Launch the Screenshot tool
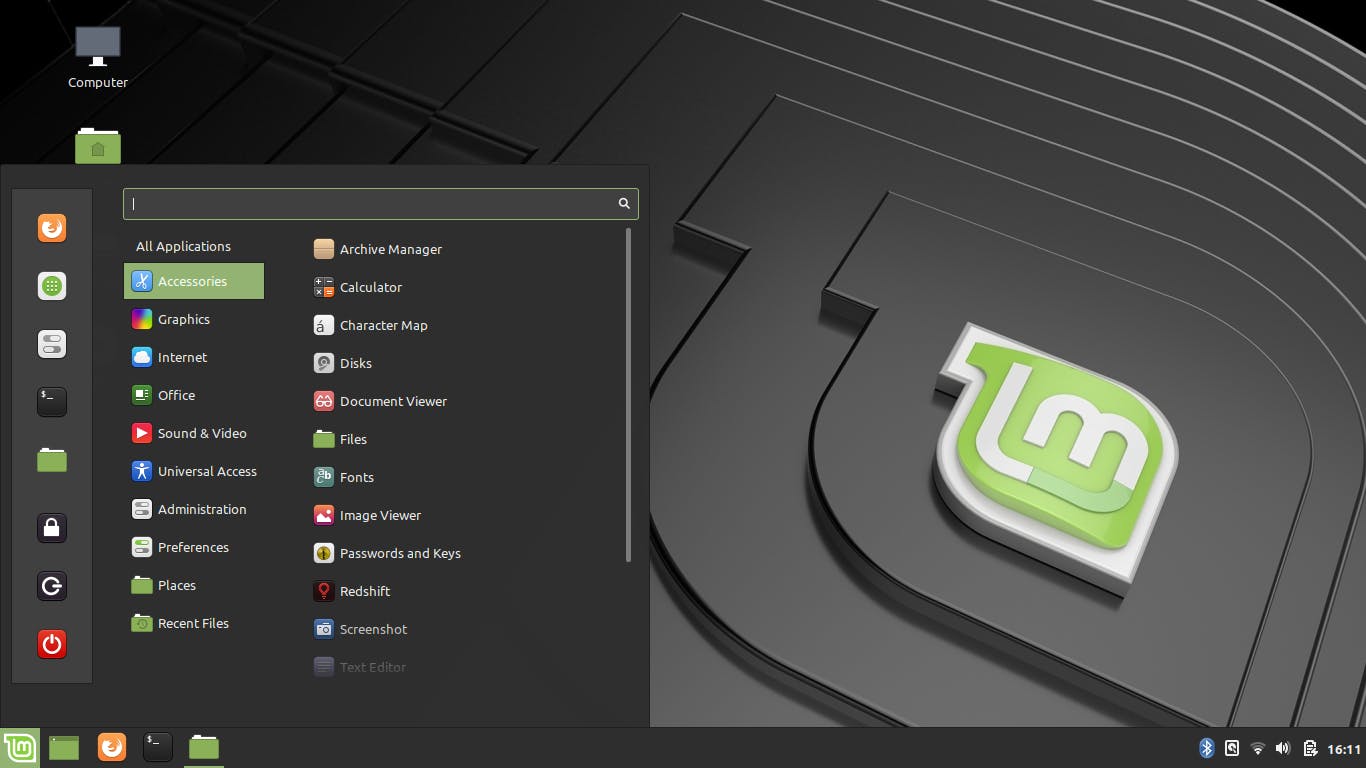Screen dimensions: 1366x768 coord(371,629)
